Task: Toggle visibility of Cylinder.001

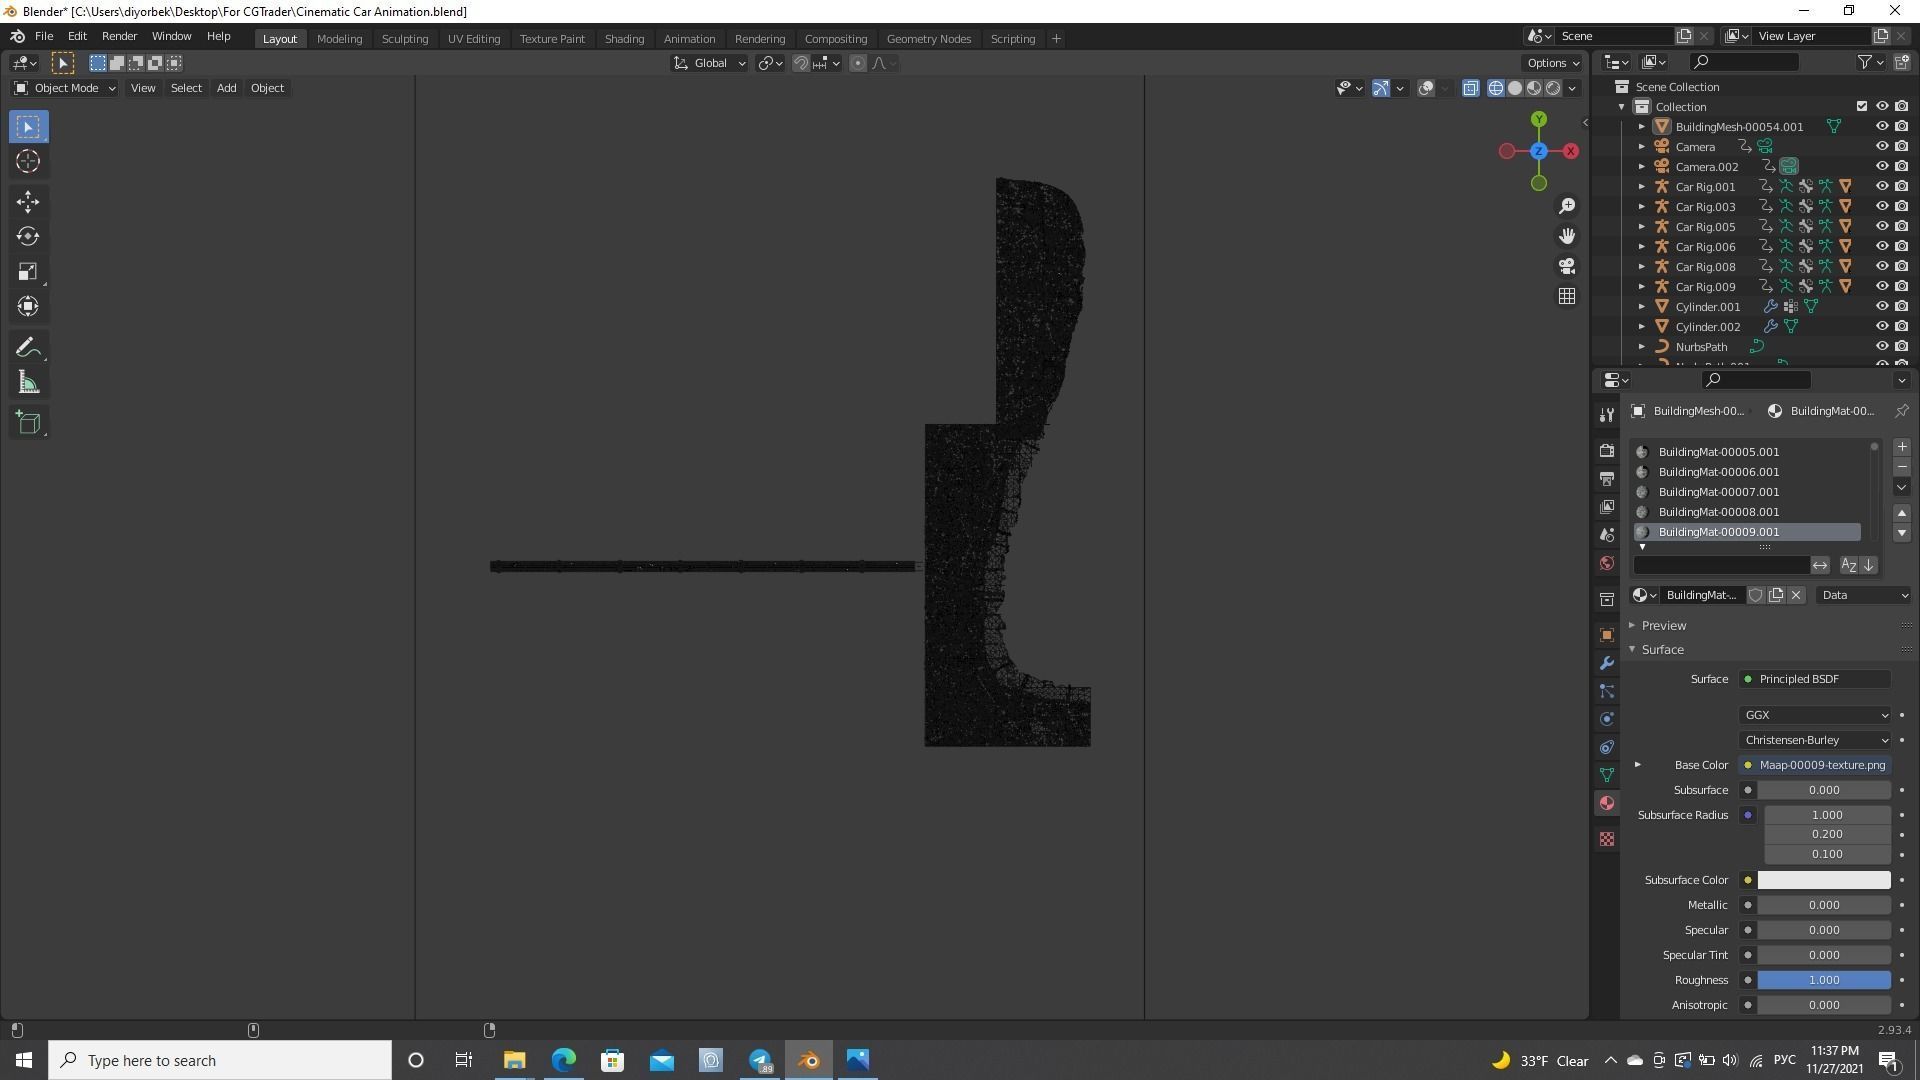Action: (x=1881, y=307)
